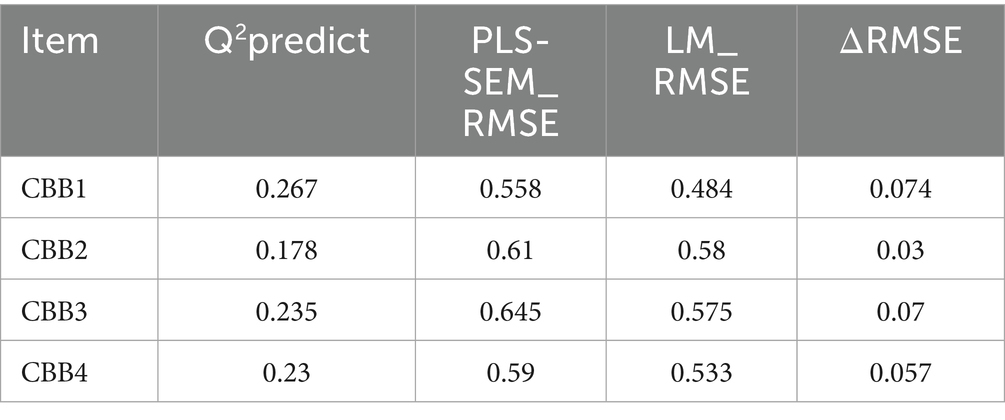Select the 0.03 ΔRMSE value for CBB2
Screen dimensions: 1005x420
pos(901,249)
